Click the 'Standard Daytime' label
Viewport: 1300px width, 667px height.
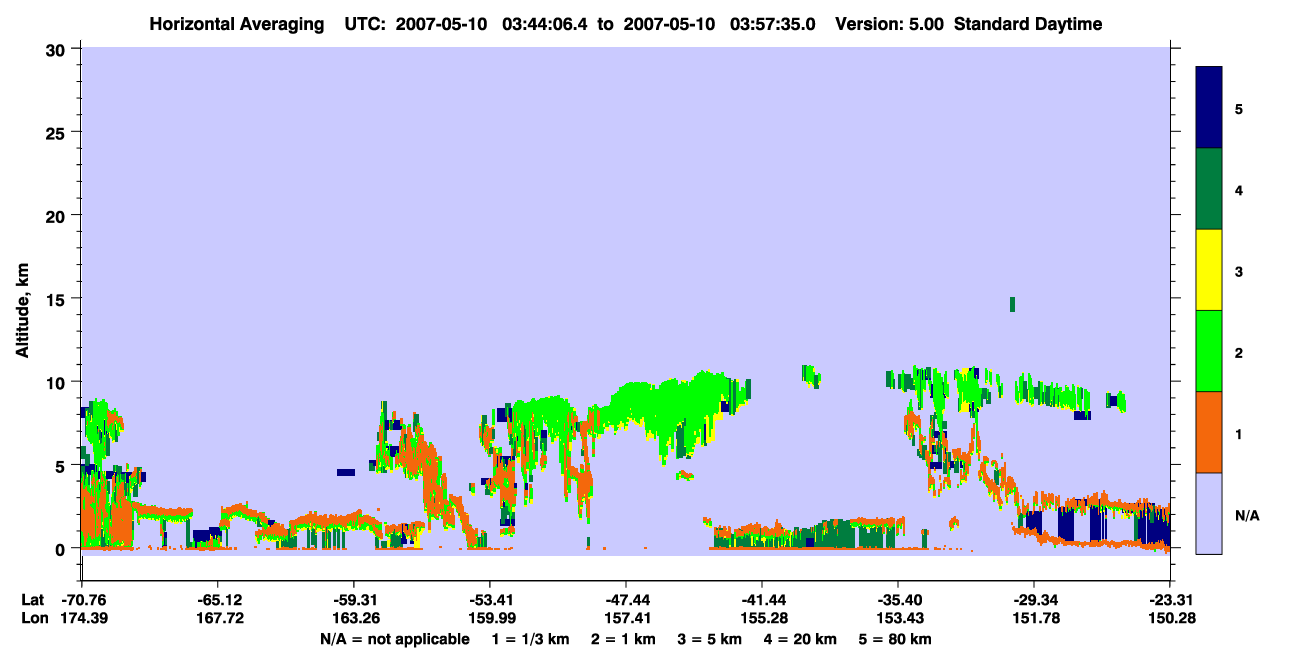pyautogui.click(x=1028, y=24)
